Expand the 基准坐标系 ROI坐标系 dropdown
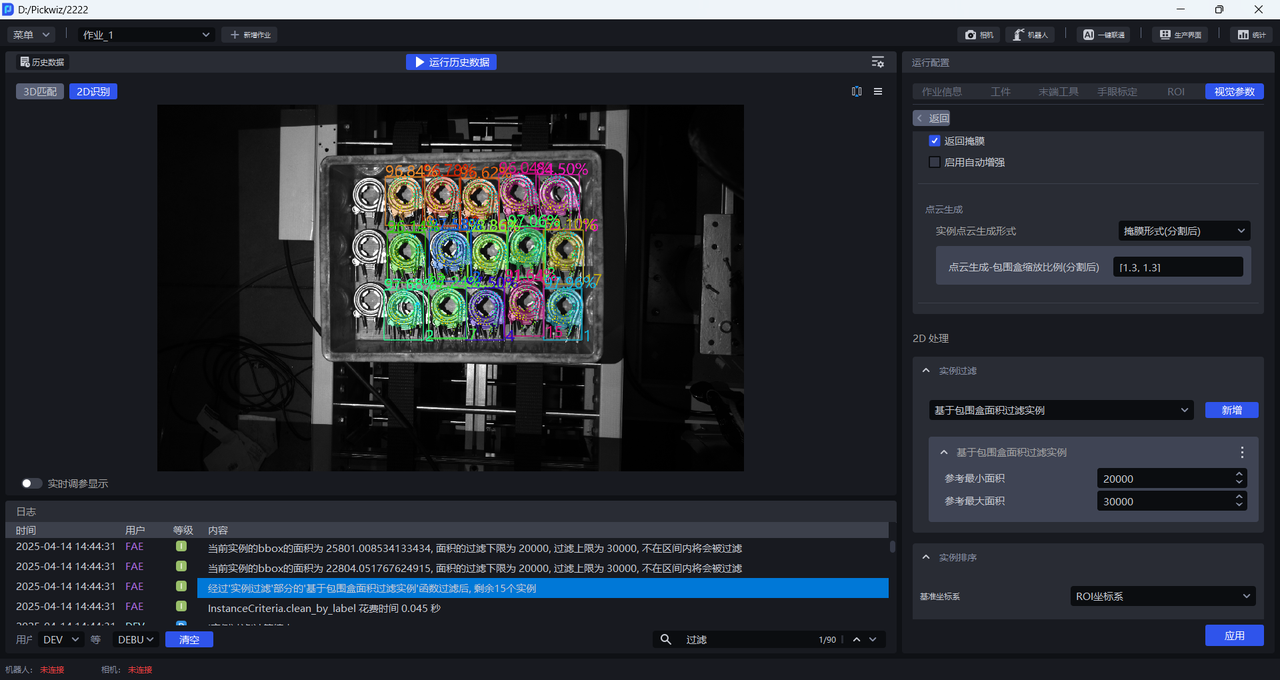 coord(1161,597)
